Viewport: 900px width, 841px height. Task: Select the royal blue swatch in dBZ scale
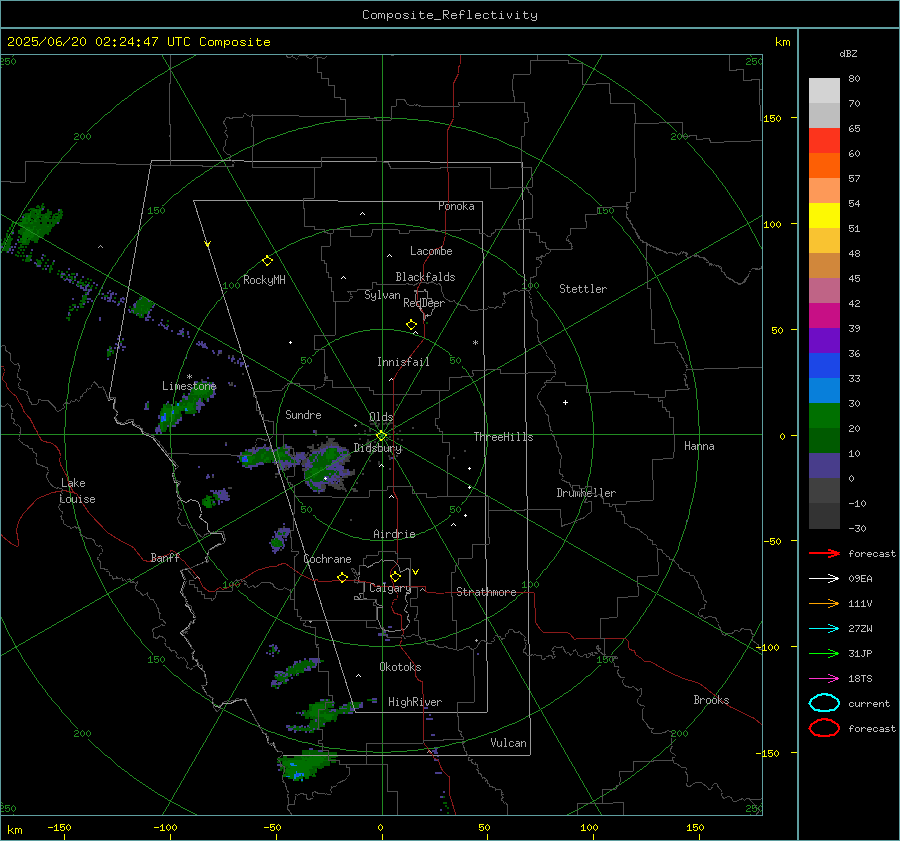click(x=824, y=366)
